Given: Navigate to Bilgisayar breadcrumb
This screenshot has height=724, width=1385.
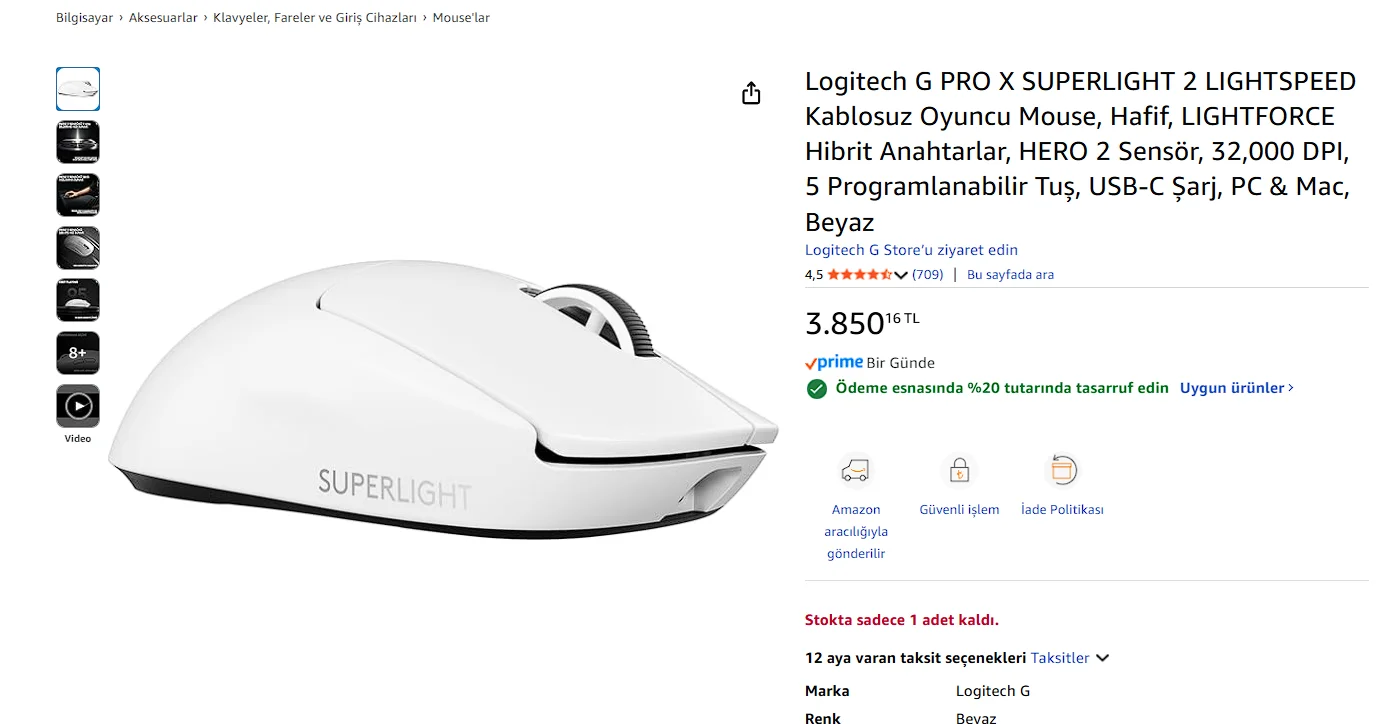Looking at the screenshot, I should click(x=84, y=18).
